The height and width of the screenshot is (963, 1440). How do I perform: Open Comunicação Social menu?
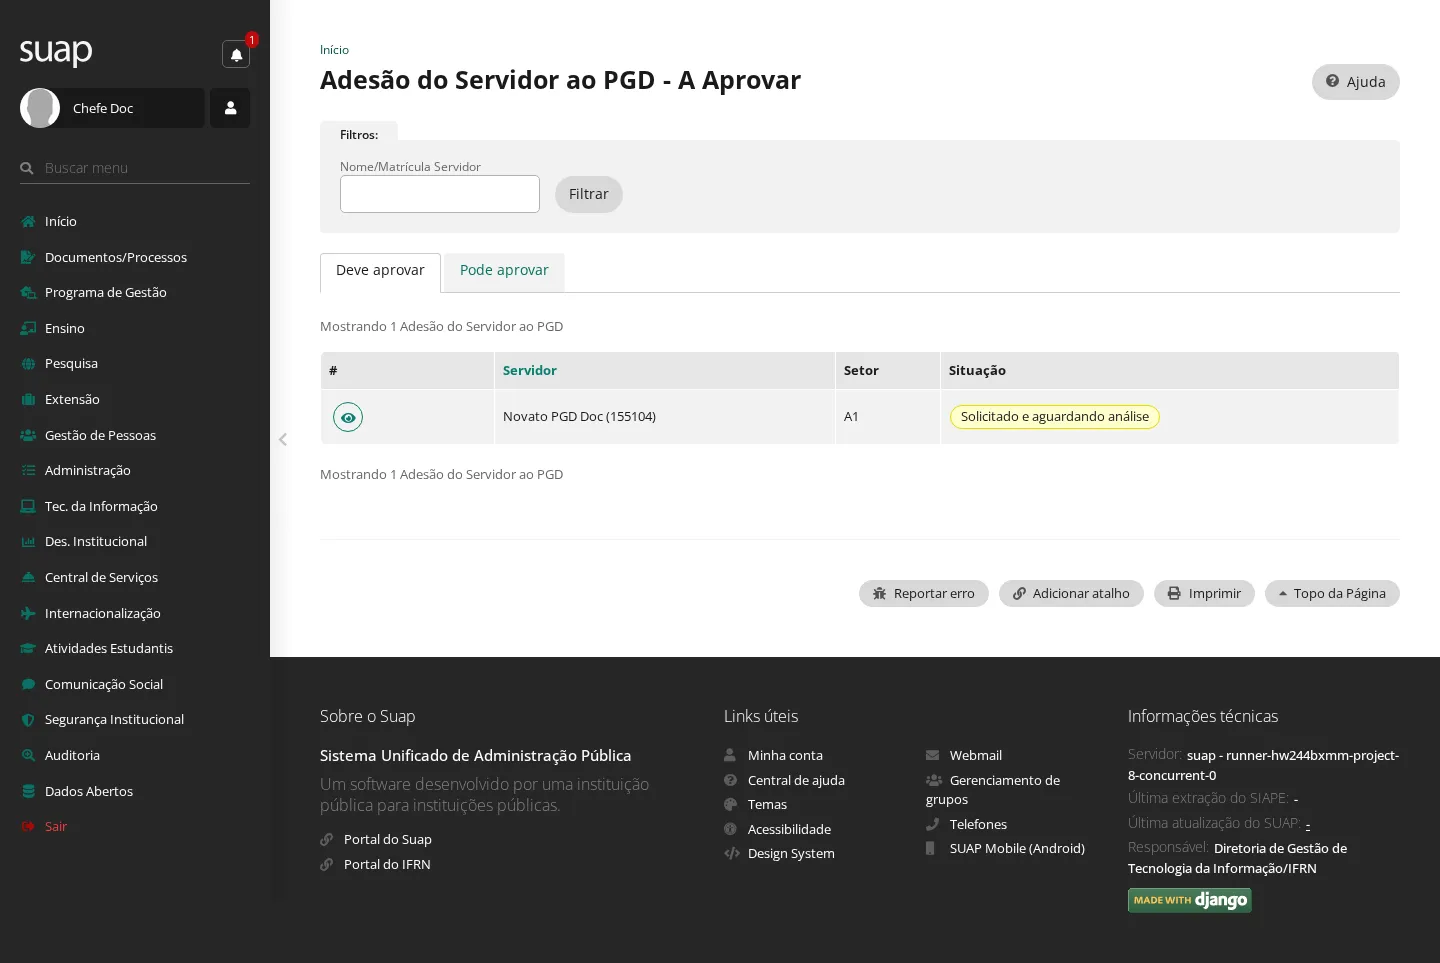point(135,684)
